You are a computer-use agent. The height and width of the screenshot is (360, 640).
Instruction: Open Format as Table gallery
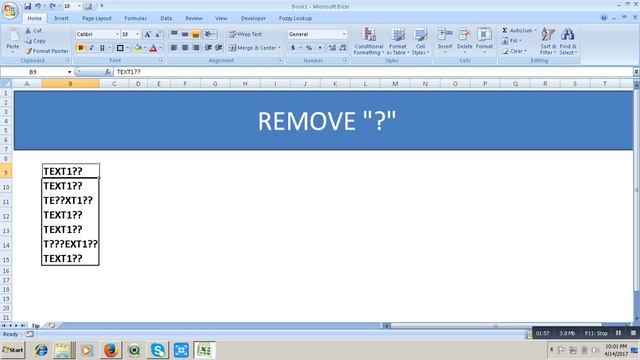tap(397, 41)
